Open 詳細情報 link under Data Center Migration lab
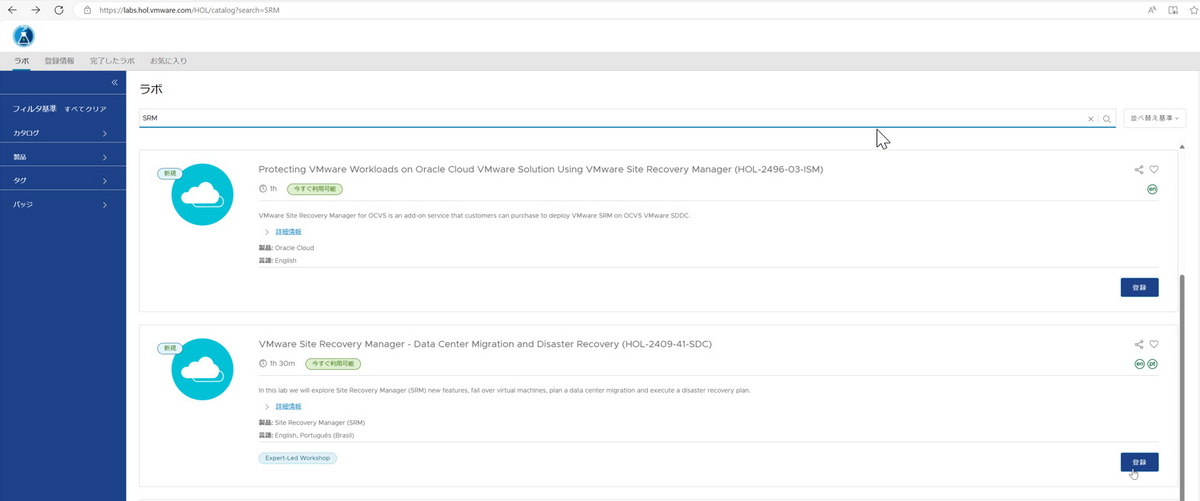The height and width of the screenshot is (501, 1200). pyautogui.click(x=288, y=407)
